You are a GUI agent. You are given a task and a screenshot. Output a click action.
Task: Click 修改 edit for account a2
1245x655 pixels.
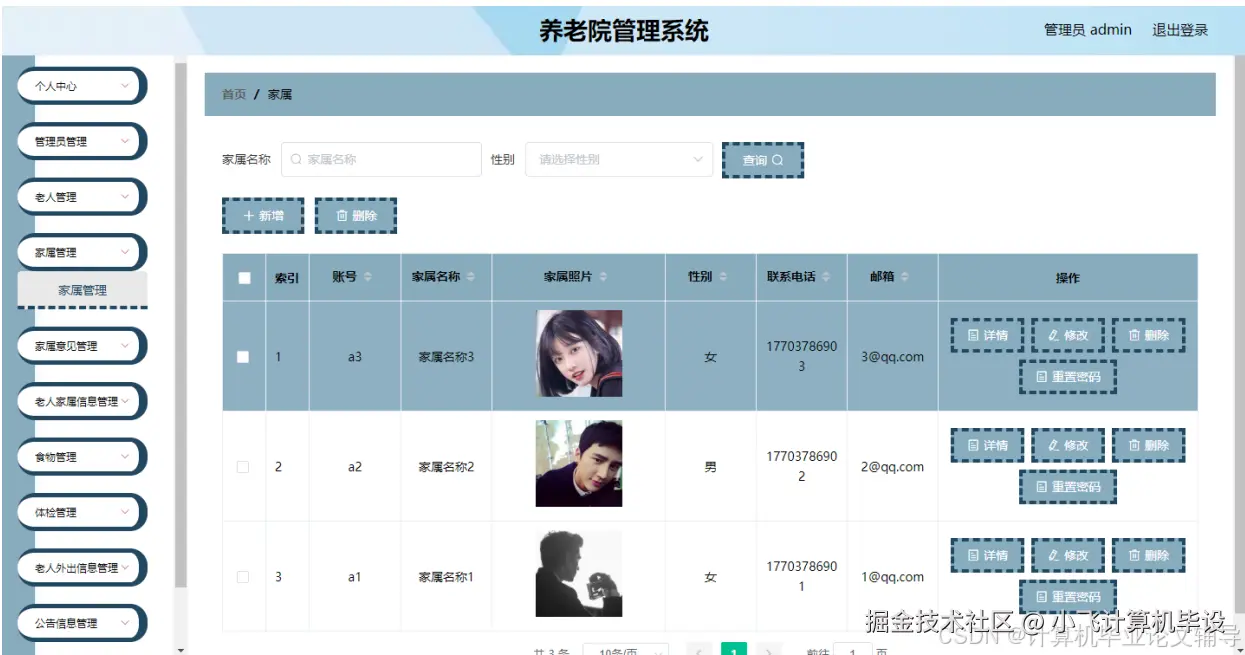click(x=1068, y=446)
